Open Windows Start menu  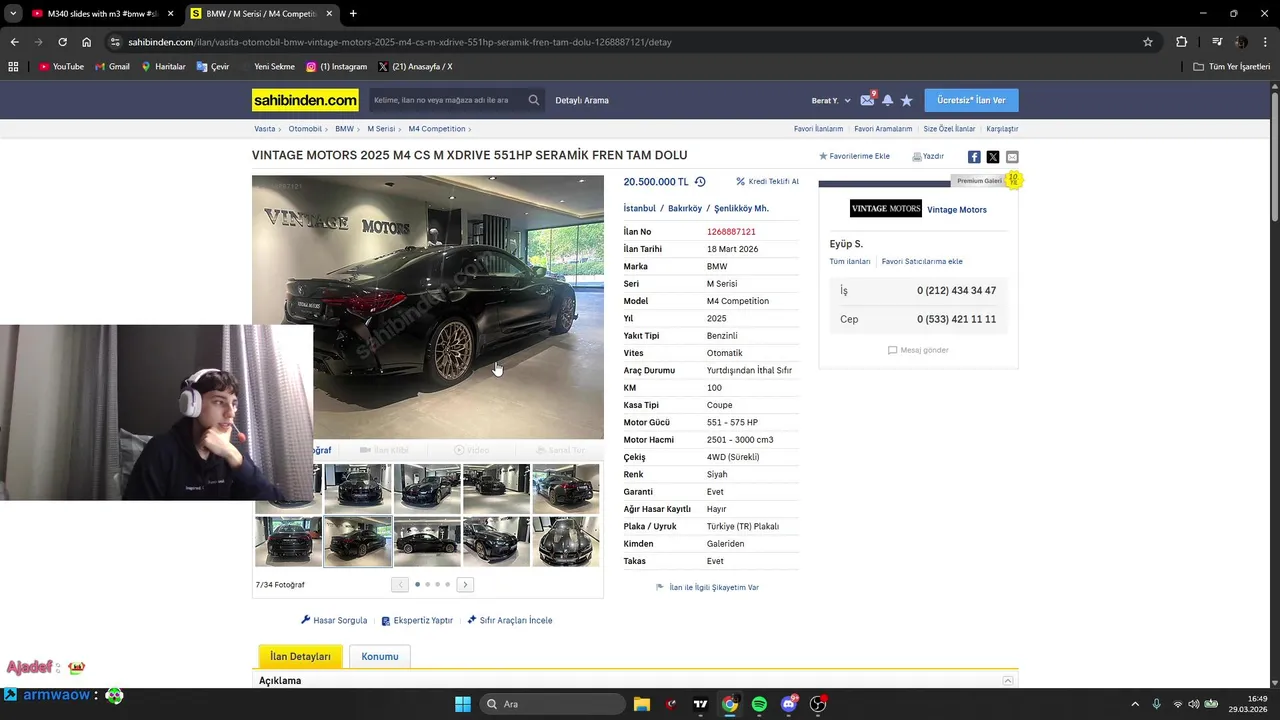tap(463, 704)
